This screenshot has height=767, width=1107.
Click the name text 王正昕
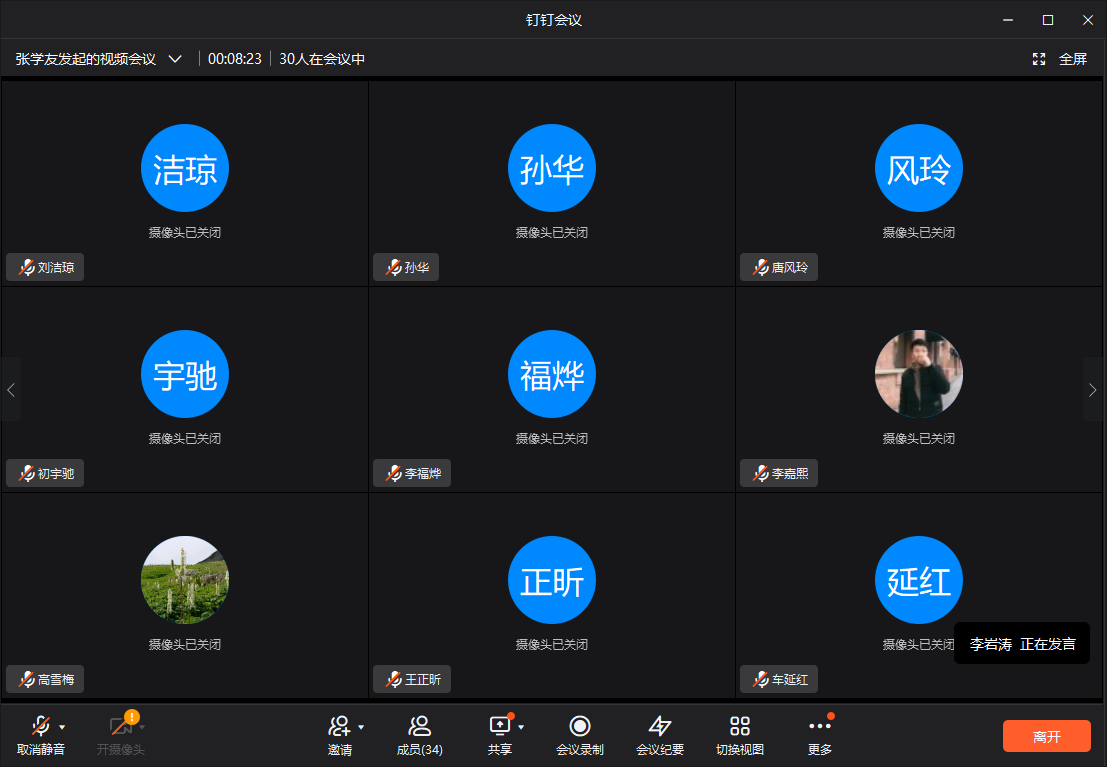423,679
